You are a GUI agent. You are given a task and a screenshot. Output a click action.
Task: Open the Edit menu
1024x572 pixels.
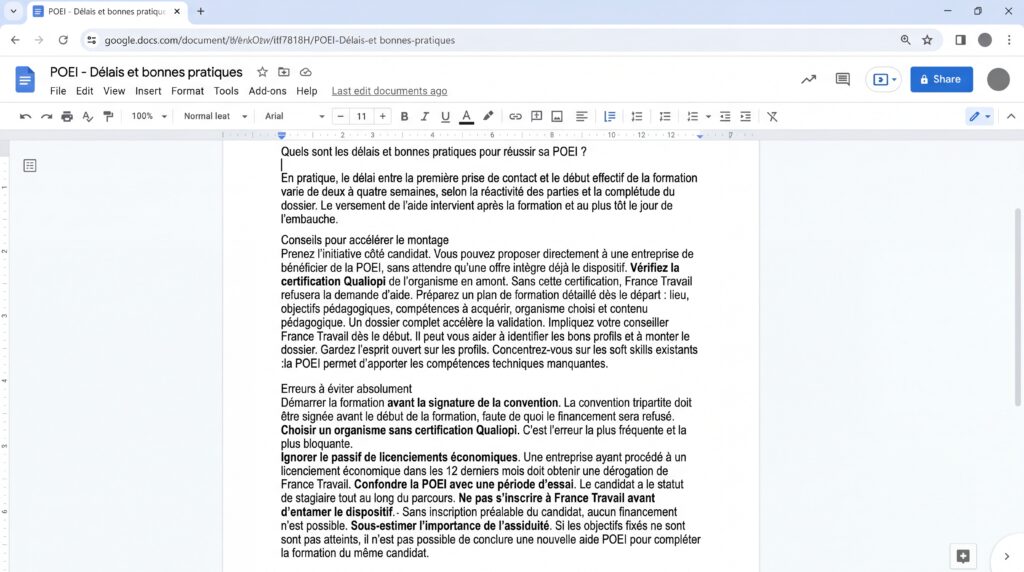pyautogui.click(x=84, y=91)
